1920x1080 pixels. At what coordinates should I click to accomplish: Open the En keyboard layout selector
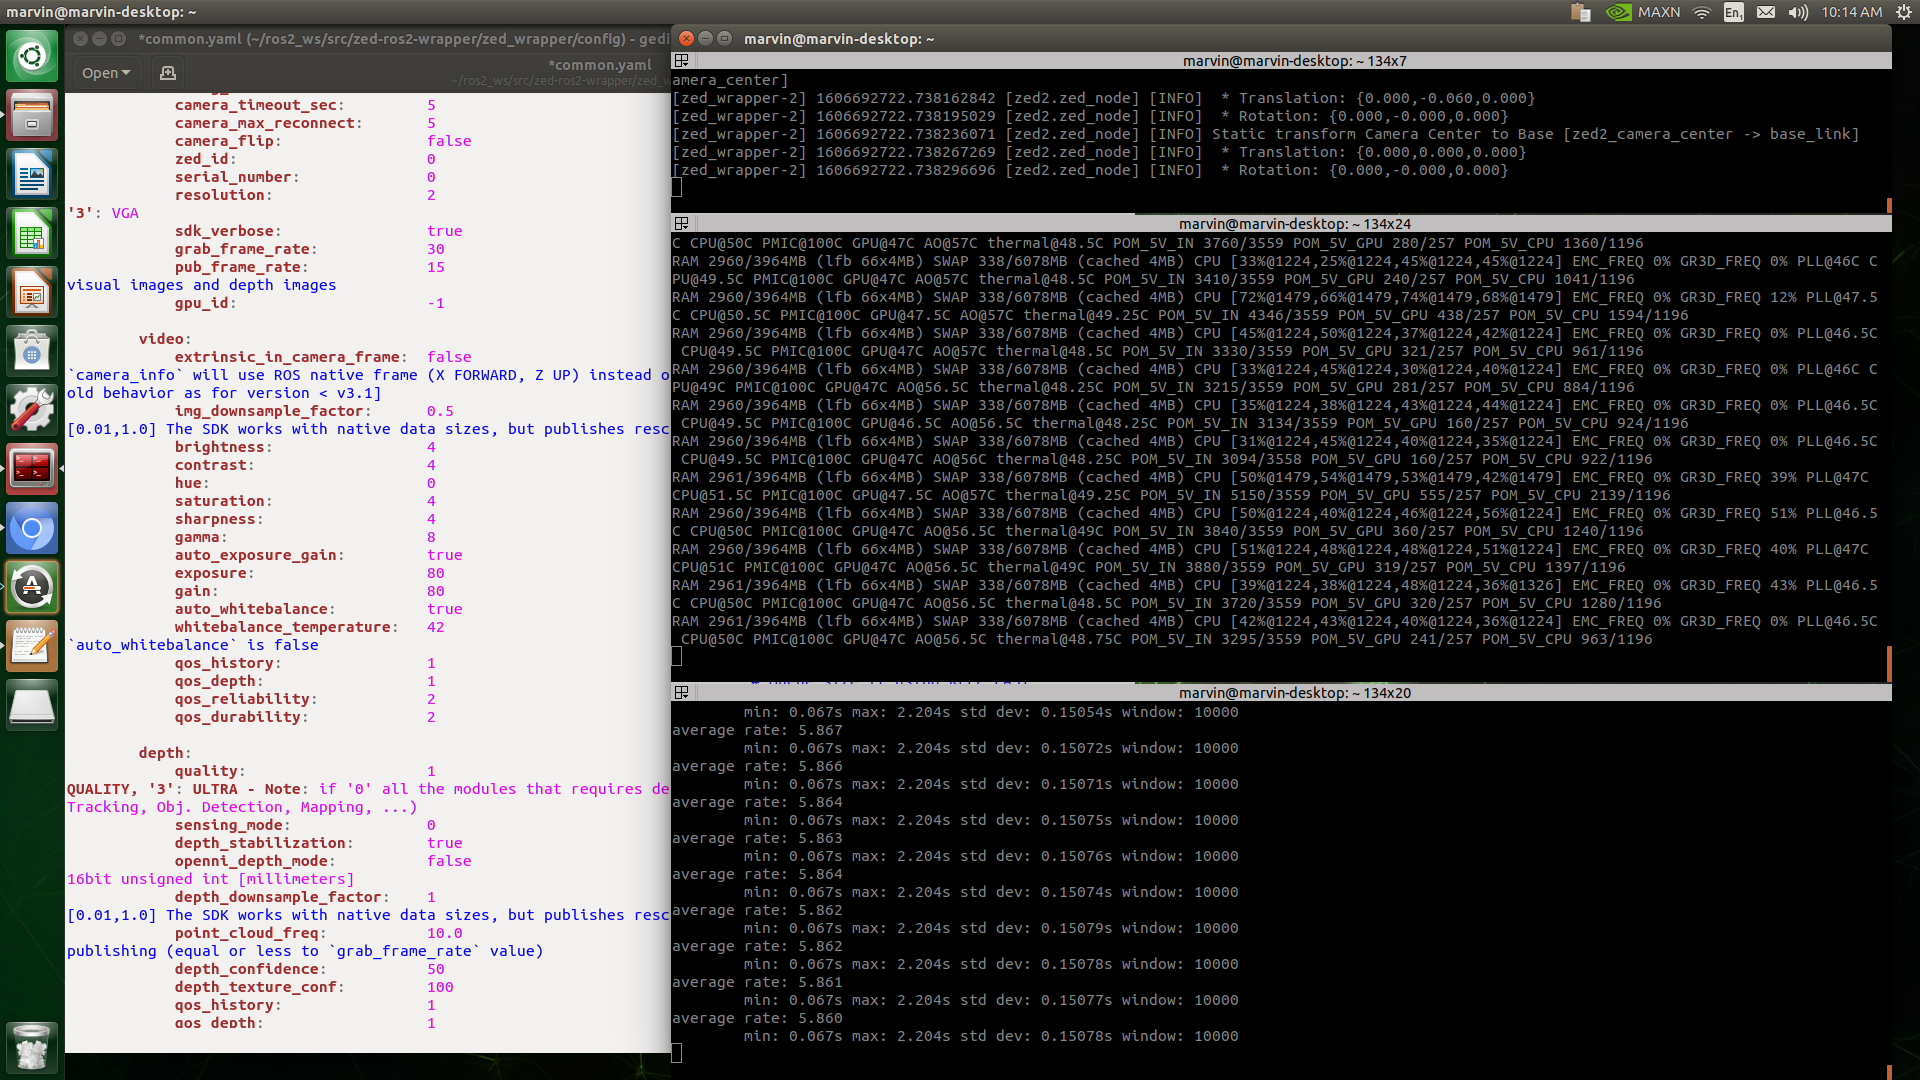1734,12
